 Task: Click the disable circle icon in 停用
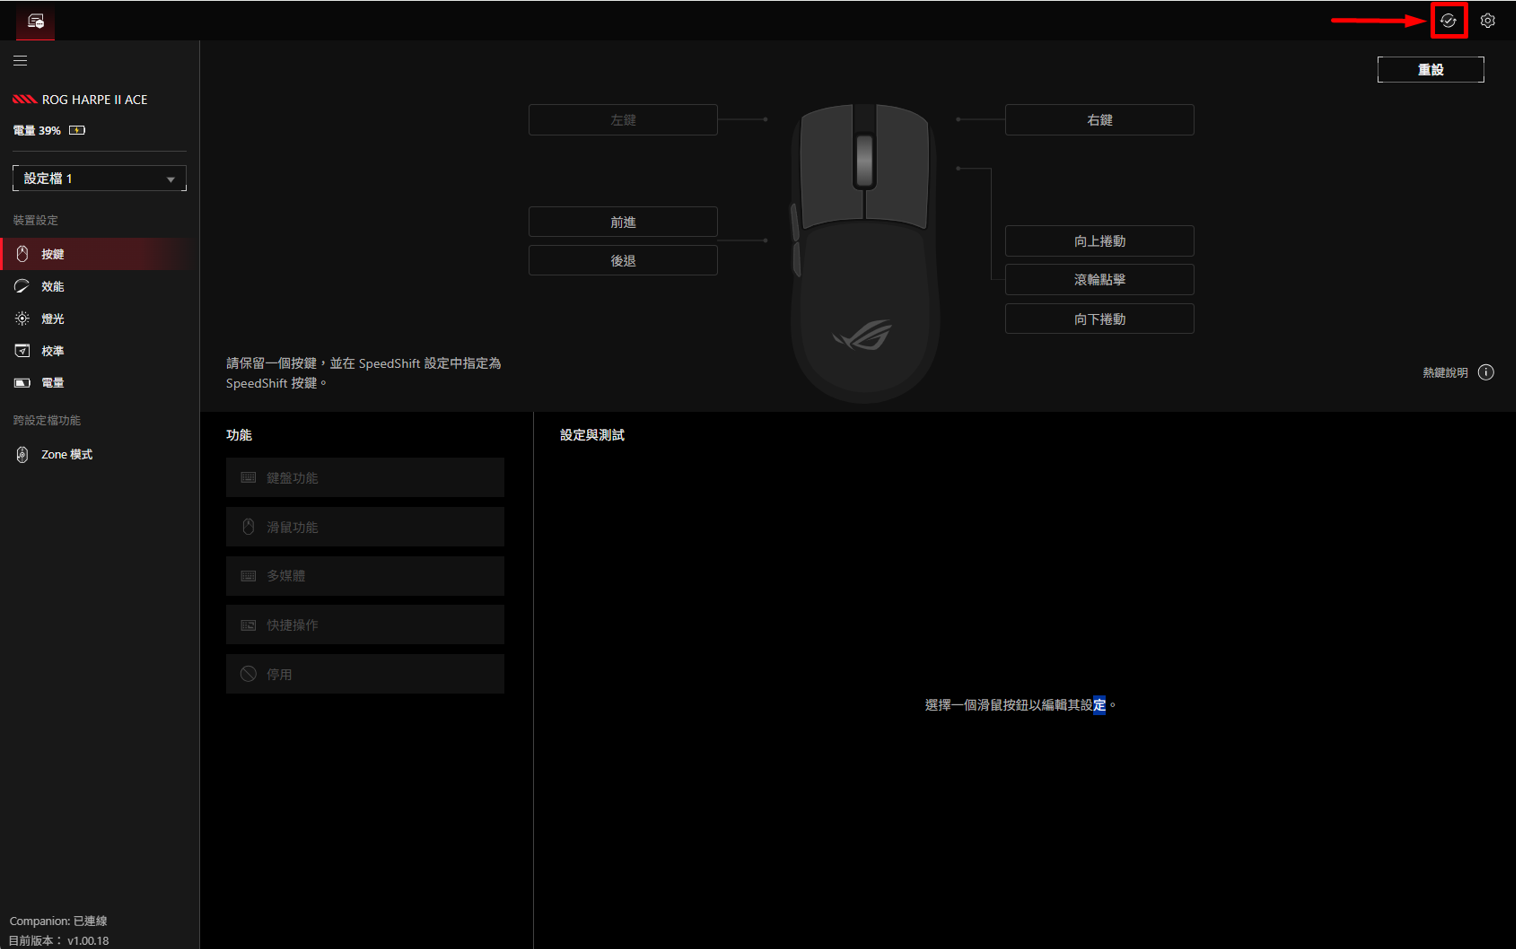click(x=248, y=674)
